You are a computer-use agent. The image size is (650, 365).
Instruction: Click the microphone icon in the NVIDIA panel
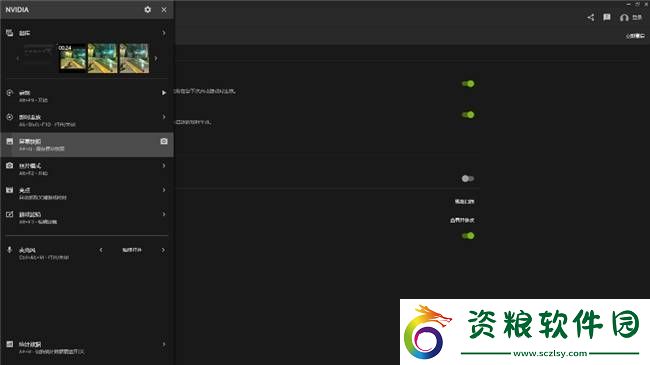point(10,250)
